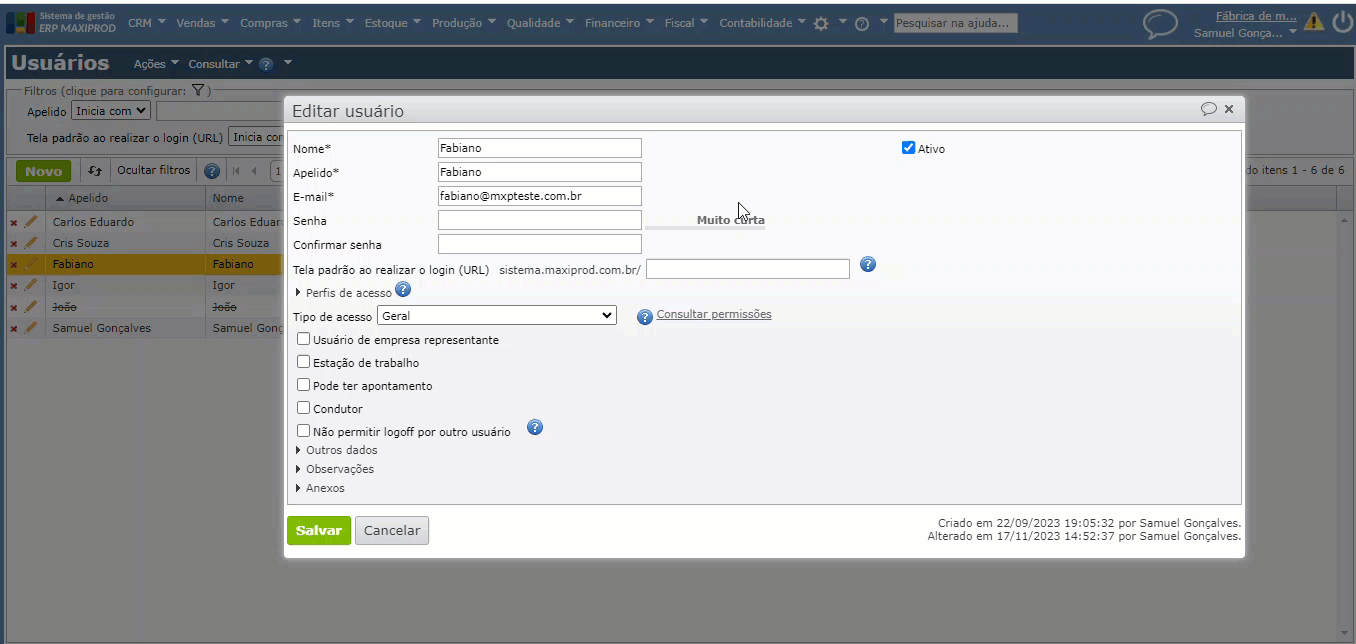Delete the Cris Souza row with red X
This screenshot has height=644, width=1356.
click(14, 244)
